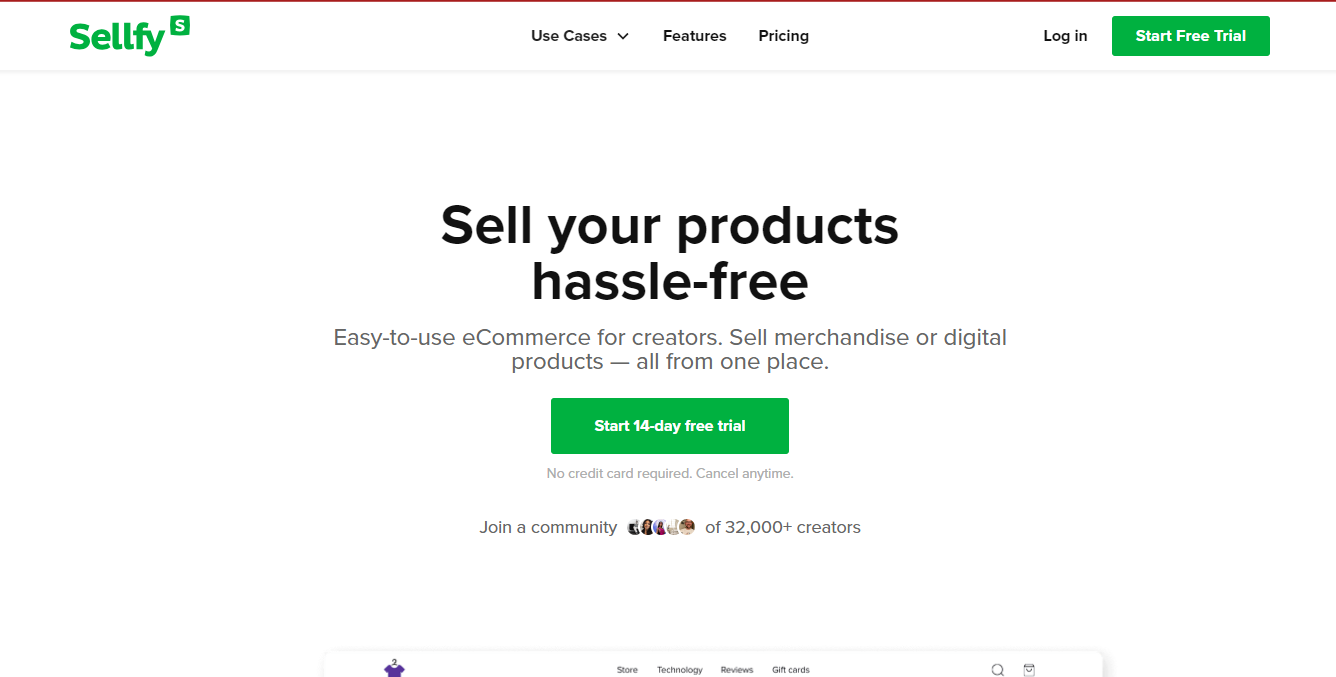Viewport: 1336px width, 677px height.
Task: Go to the Features page
Action: [694, 36]
